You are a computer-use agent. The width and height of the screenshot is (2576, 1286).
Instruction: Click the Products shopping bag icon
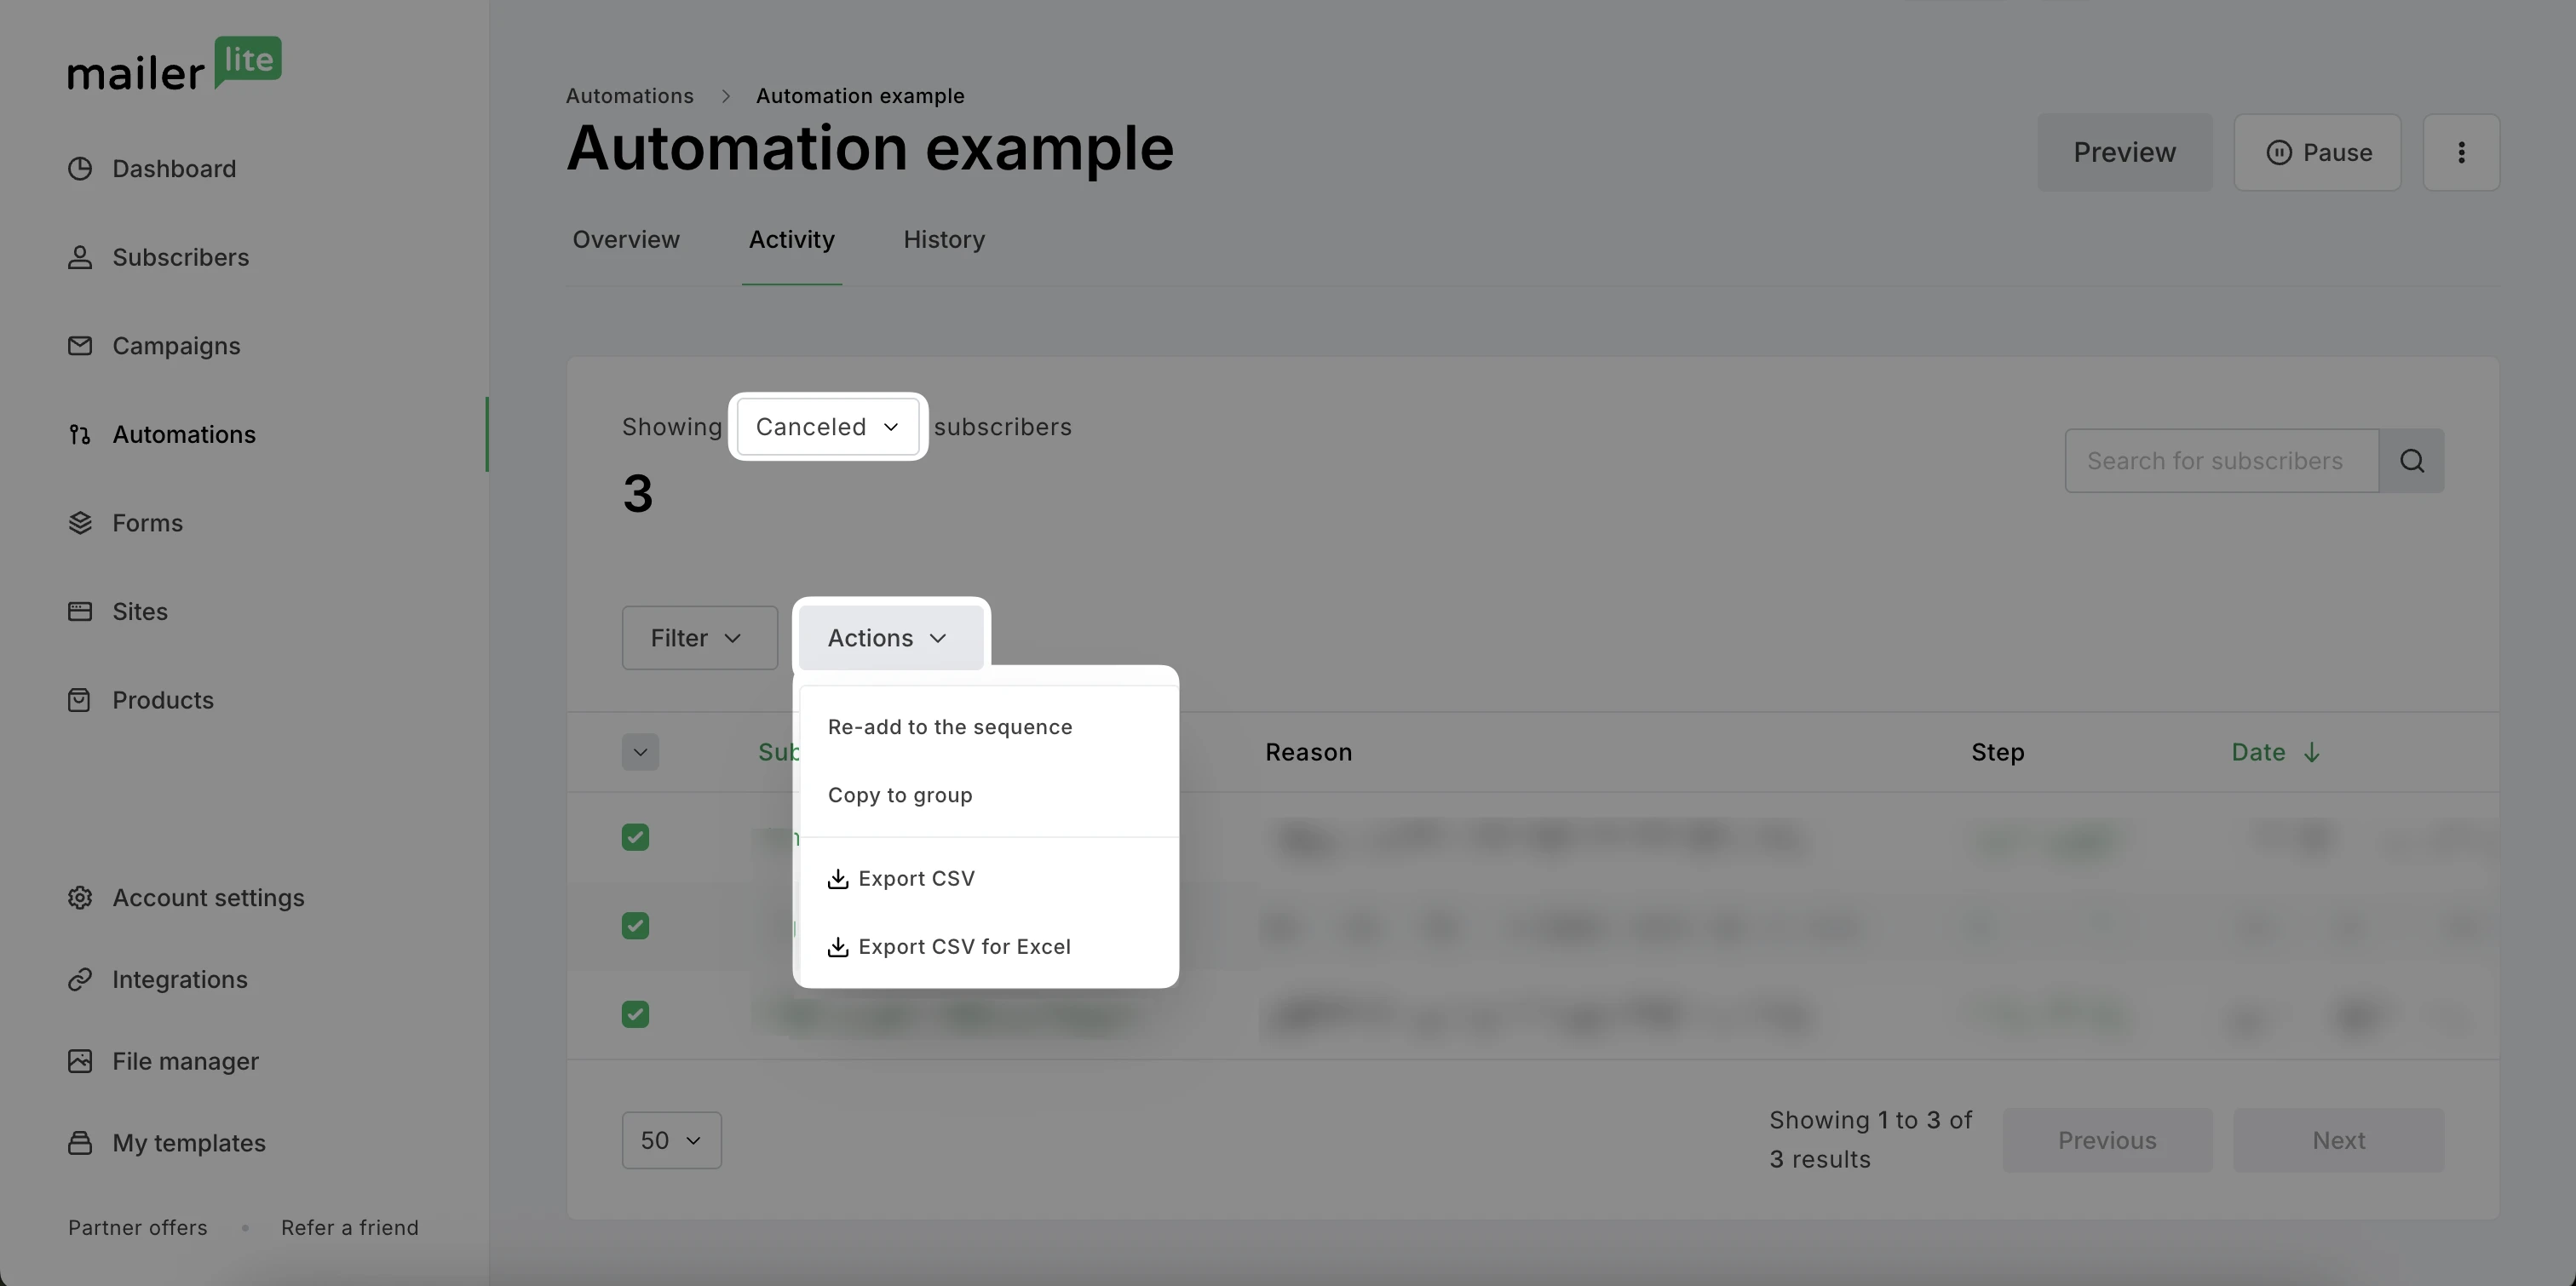[80, 700]
